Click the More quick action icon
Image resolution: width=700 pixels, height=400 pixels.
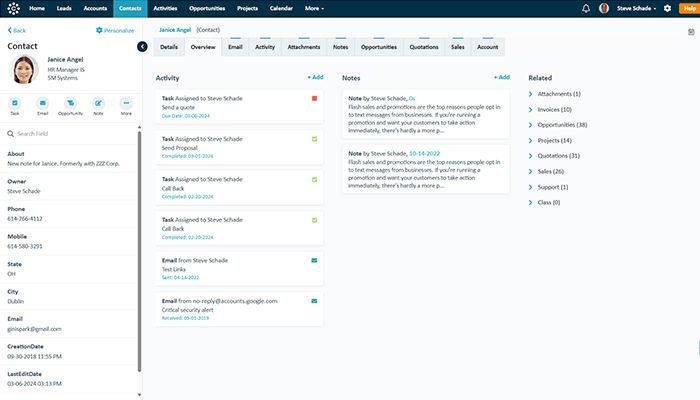[x=126, y=104]
